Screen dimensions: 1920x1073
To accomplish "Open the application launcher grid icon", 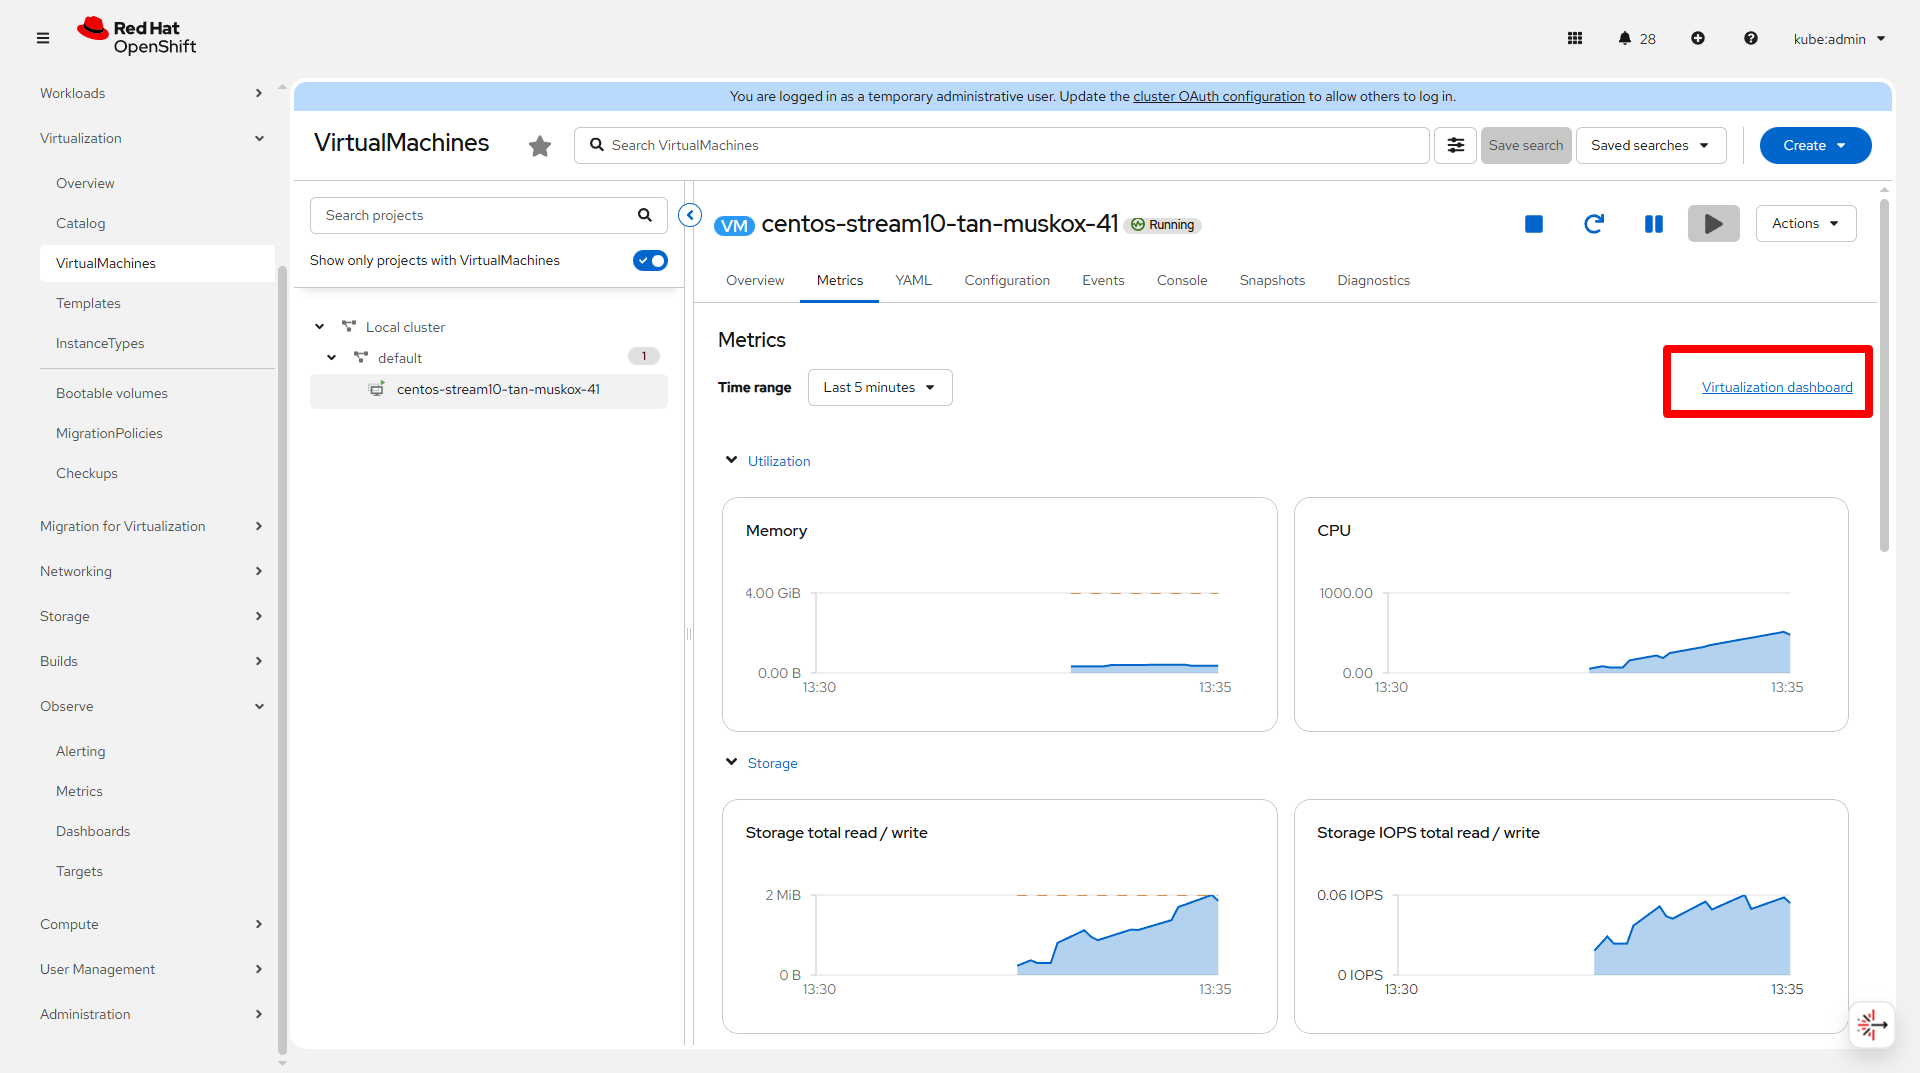I will 1575,39.
